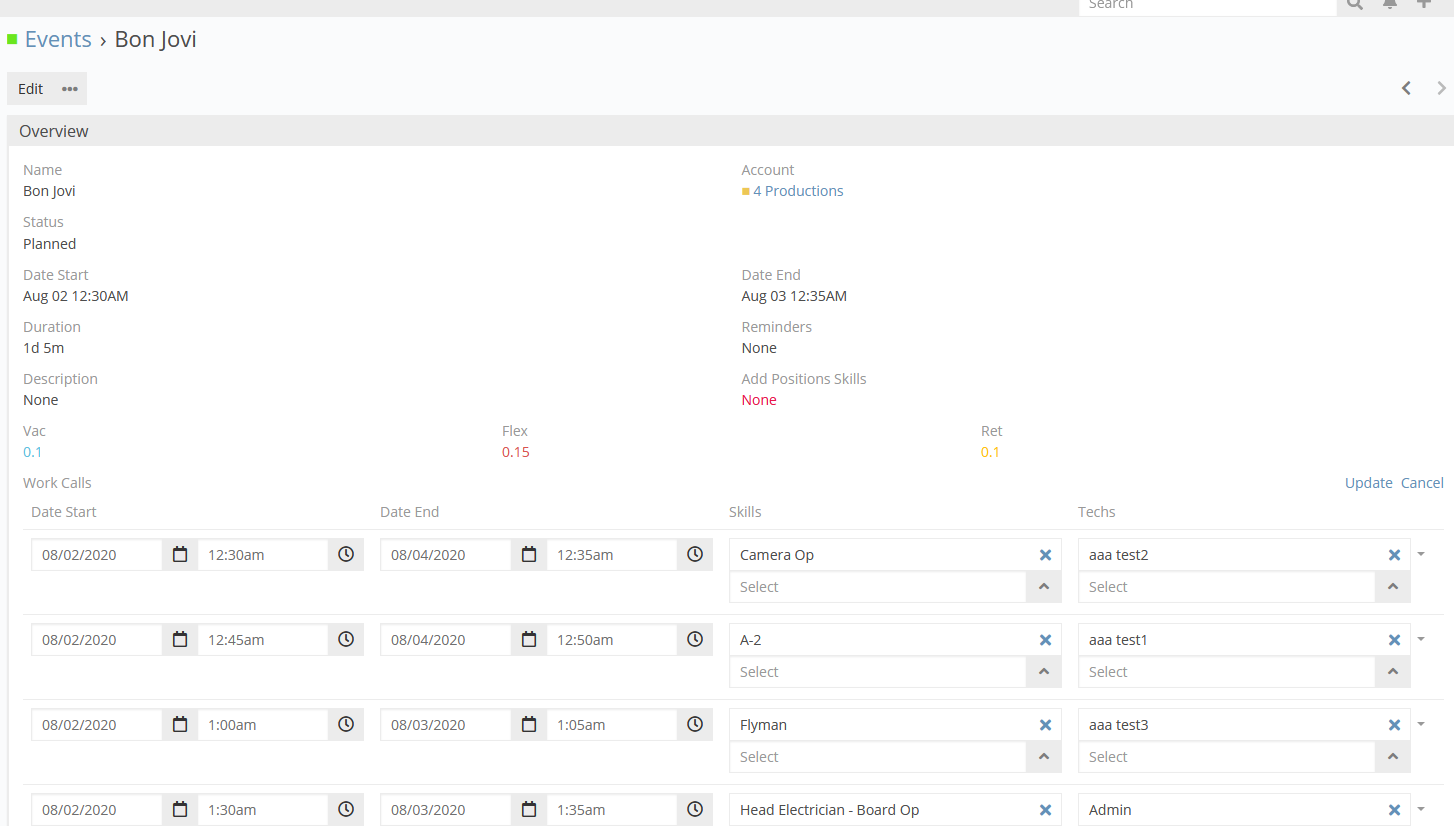Image resolution: width=1454 pixels, height=826 pixels.
Task: Go to previous event record
Action: coord(1406,88)
